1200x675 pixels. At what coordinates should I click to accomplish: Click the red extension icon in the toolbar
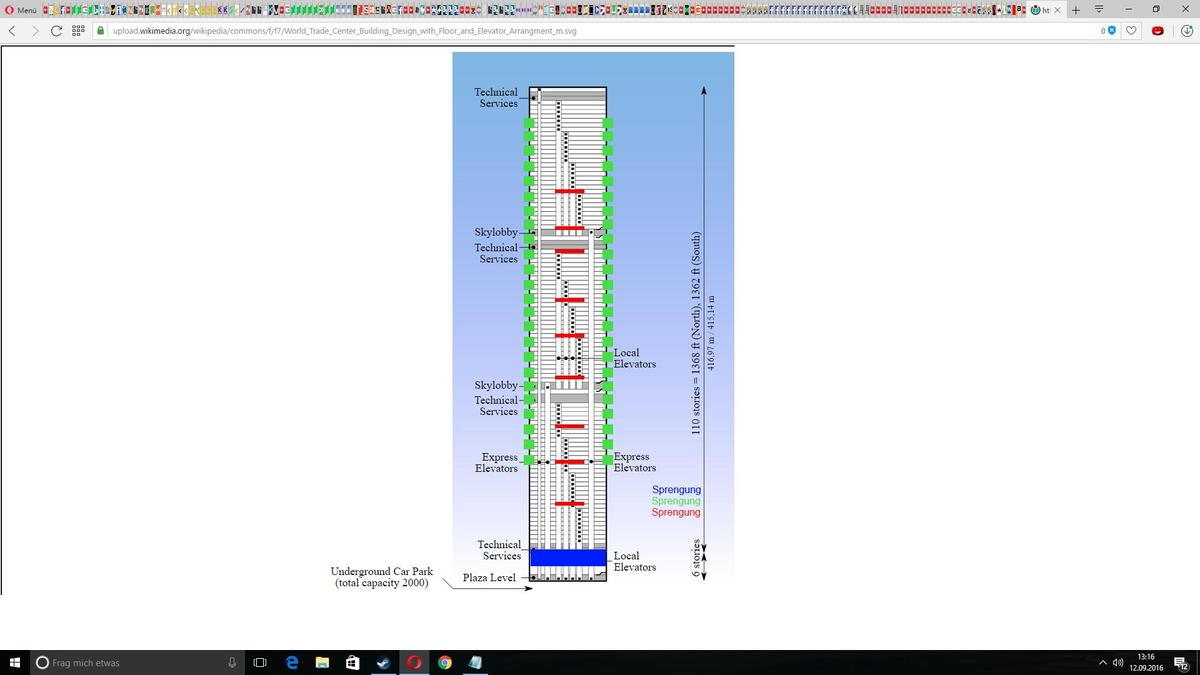pos(1158,31)
